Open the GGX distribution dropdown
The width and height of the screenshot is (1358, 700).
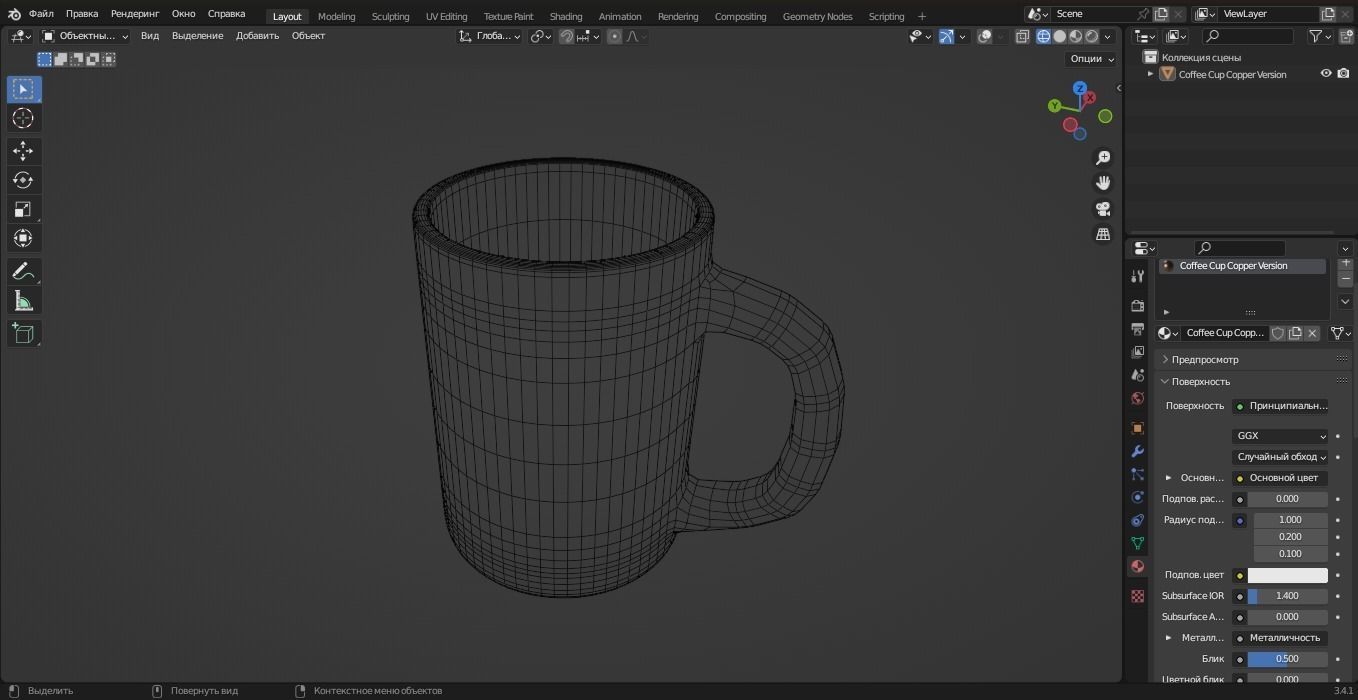(x=1280, y=436)
